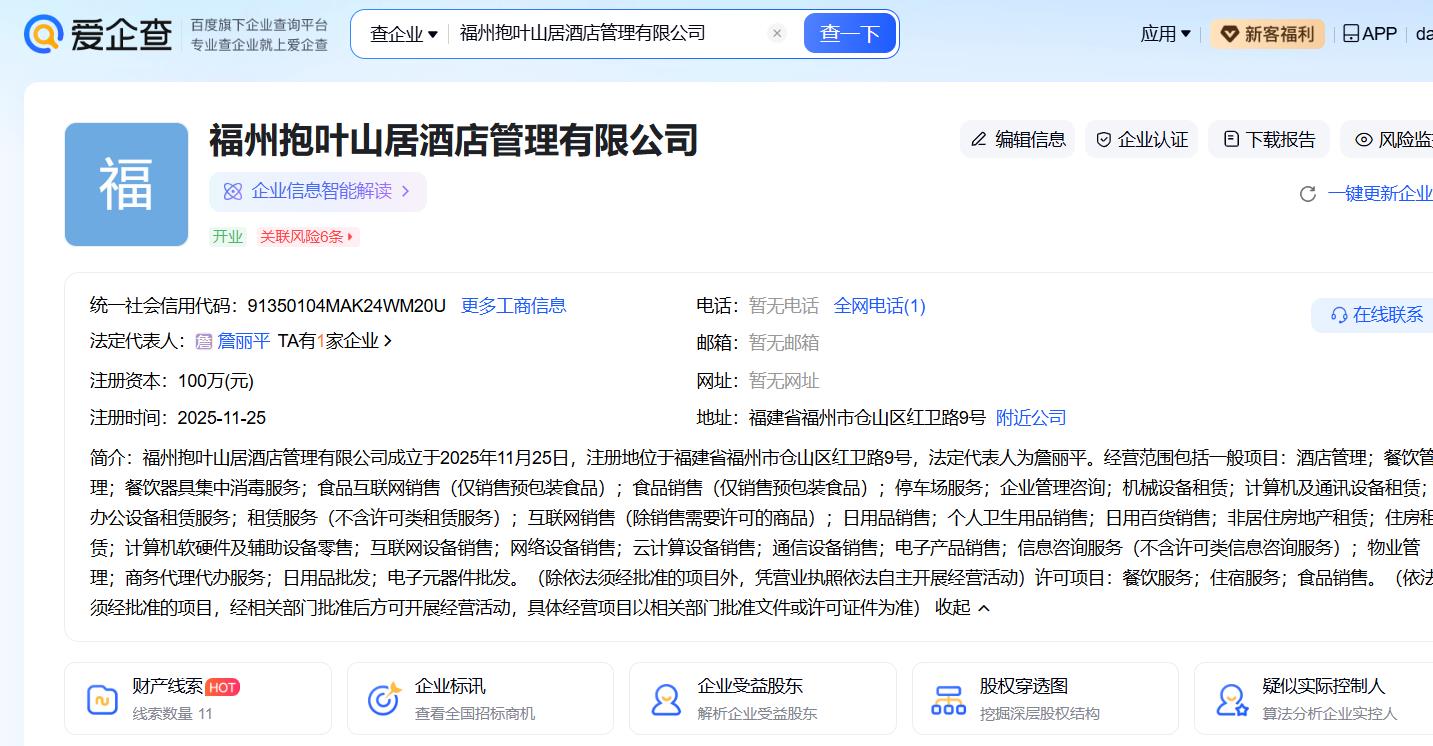Image resolution: width=1433 pixels, height=746 pixels.
Task: Open the 股权穿透图 structure icon
Action: [948, 699]
